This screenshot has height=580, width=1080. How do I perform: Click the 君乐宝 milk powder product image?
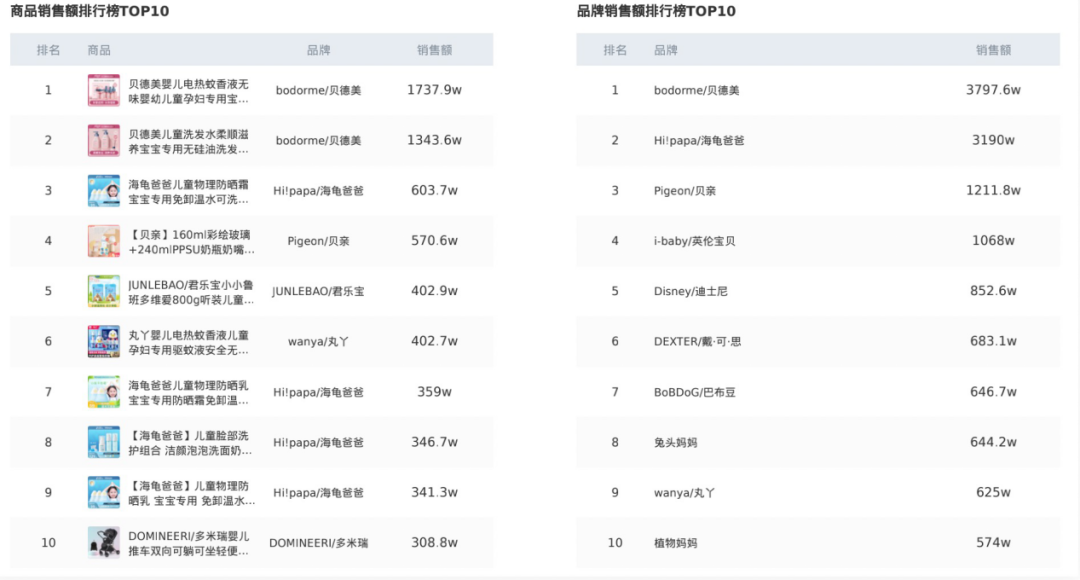tap(103, 291)
